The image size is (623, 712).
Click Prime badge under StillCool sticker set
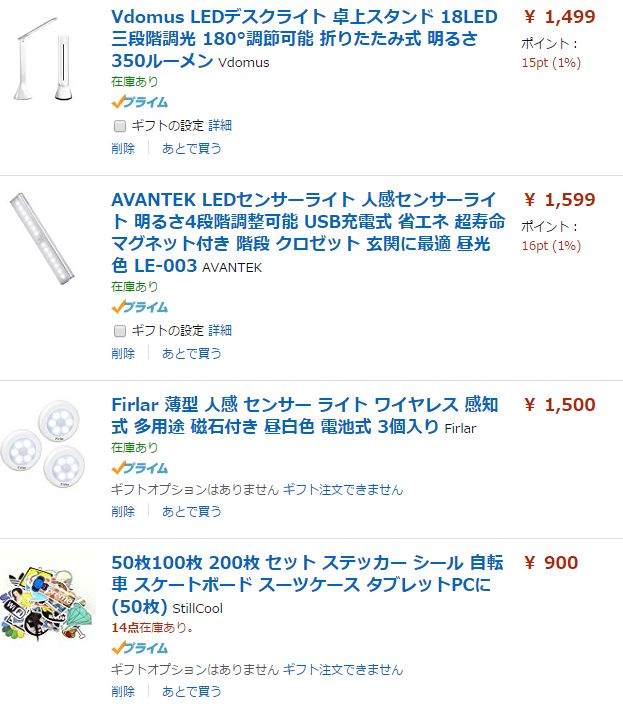pyautogui.click(x=139, y=648)
